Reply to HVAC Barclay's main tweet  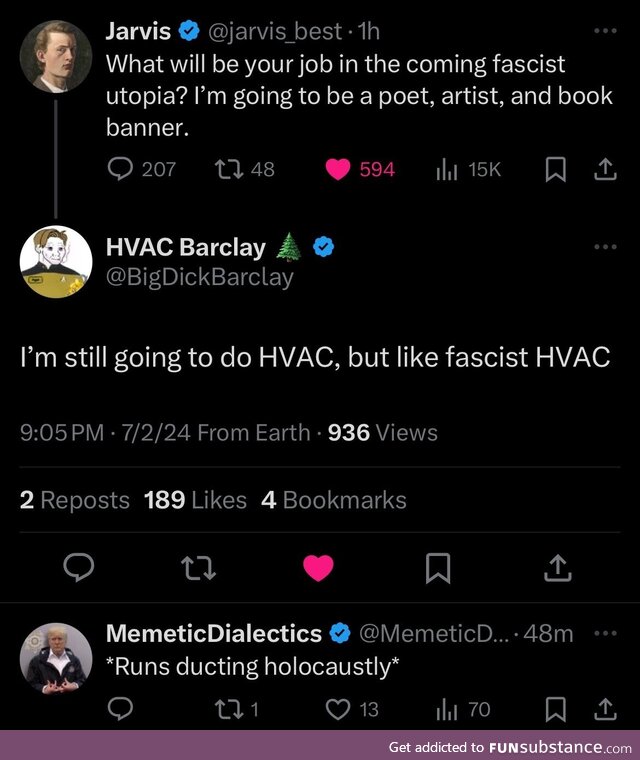79,568
